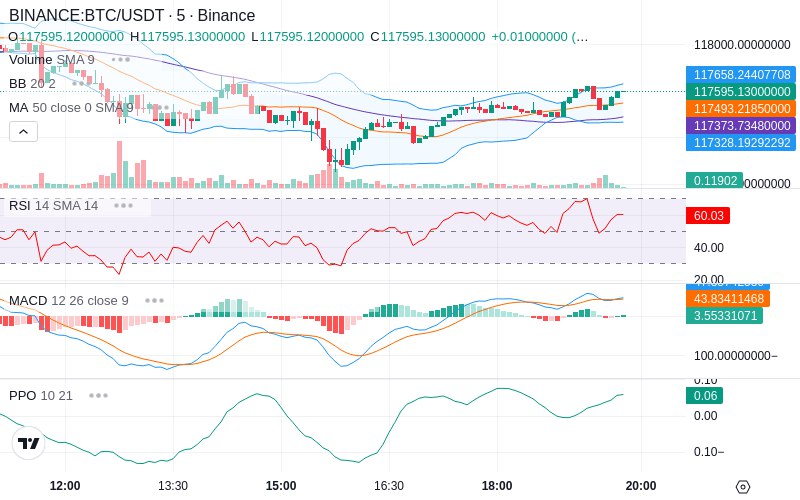Click the purple 117373.73480000 MA price tag
Screen dimensions: 800x500
[741, 126]
